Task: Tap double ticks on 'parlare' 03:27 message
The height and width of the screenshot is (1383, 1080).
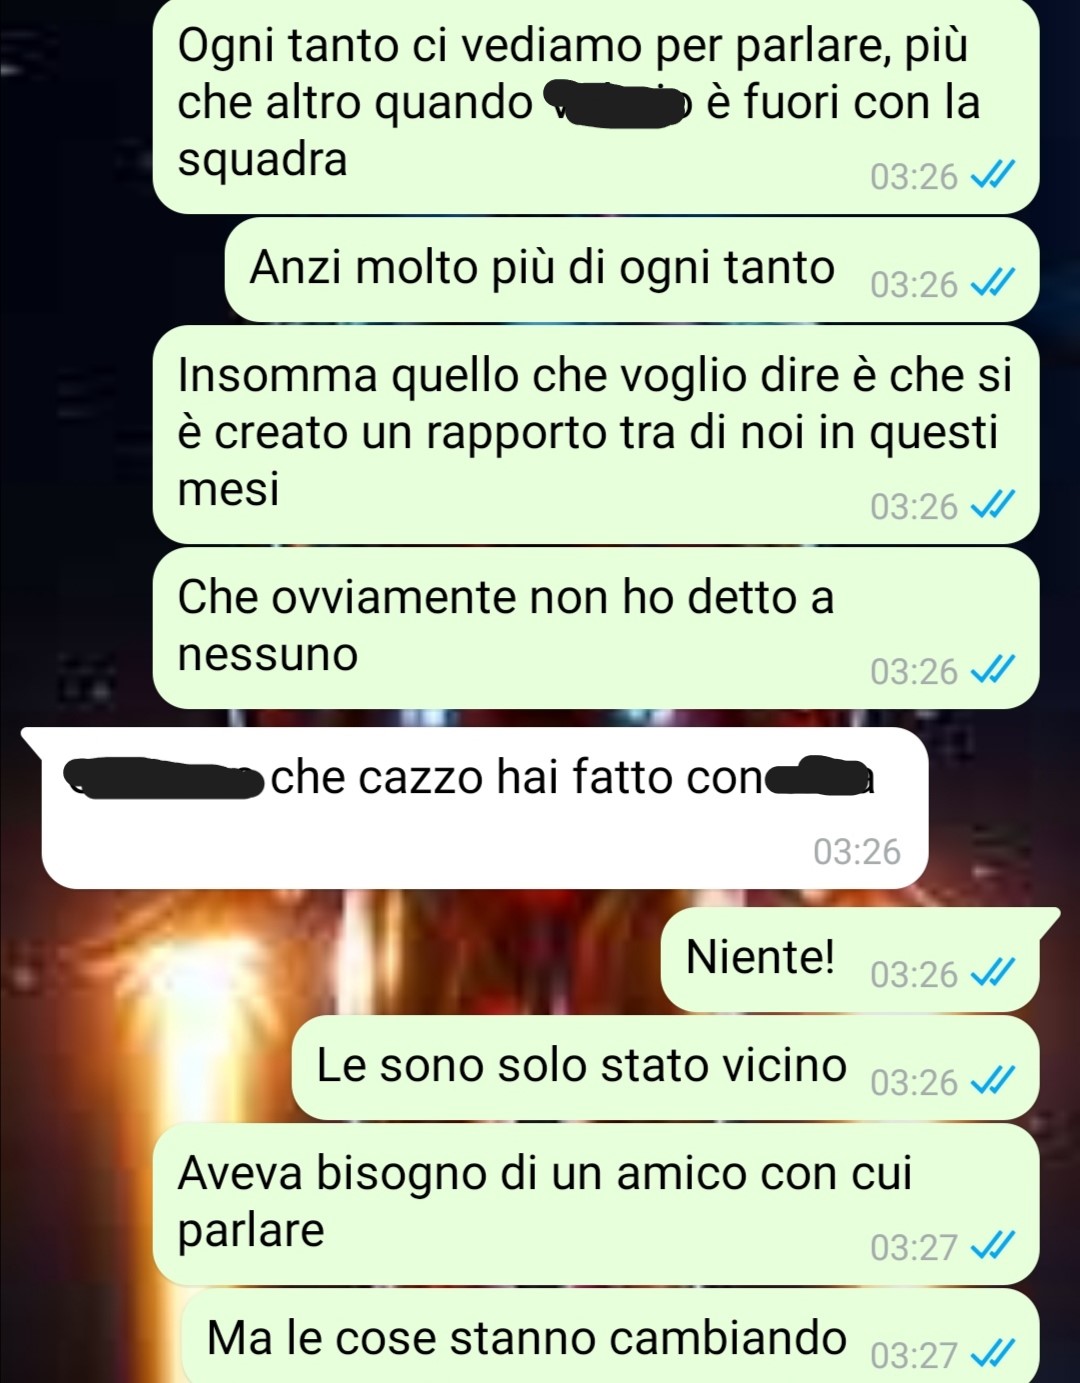Action: [x=994, y=1246]
